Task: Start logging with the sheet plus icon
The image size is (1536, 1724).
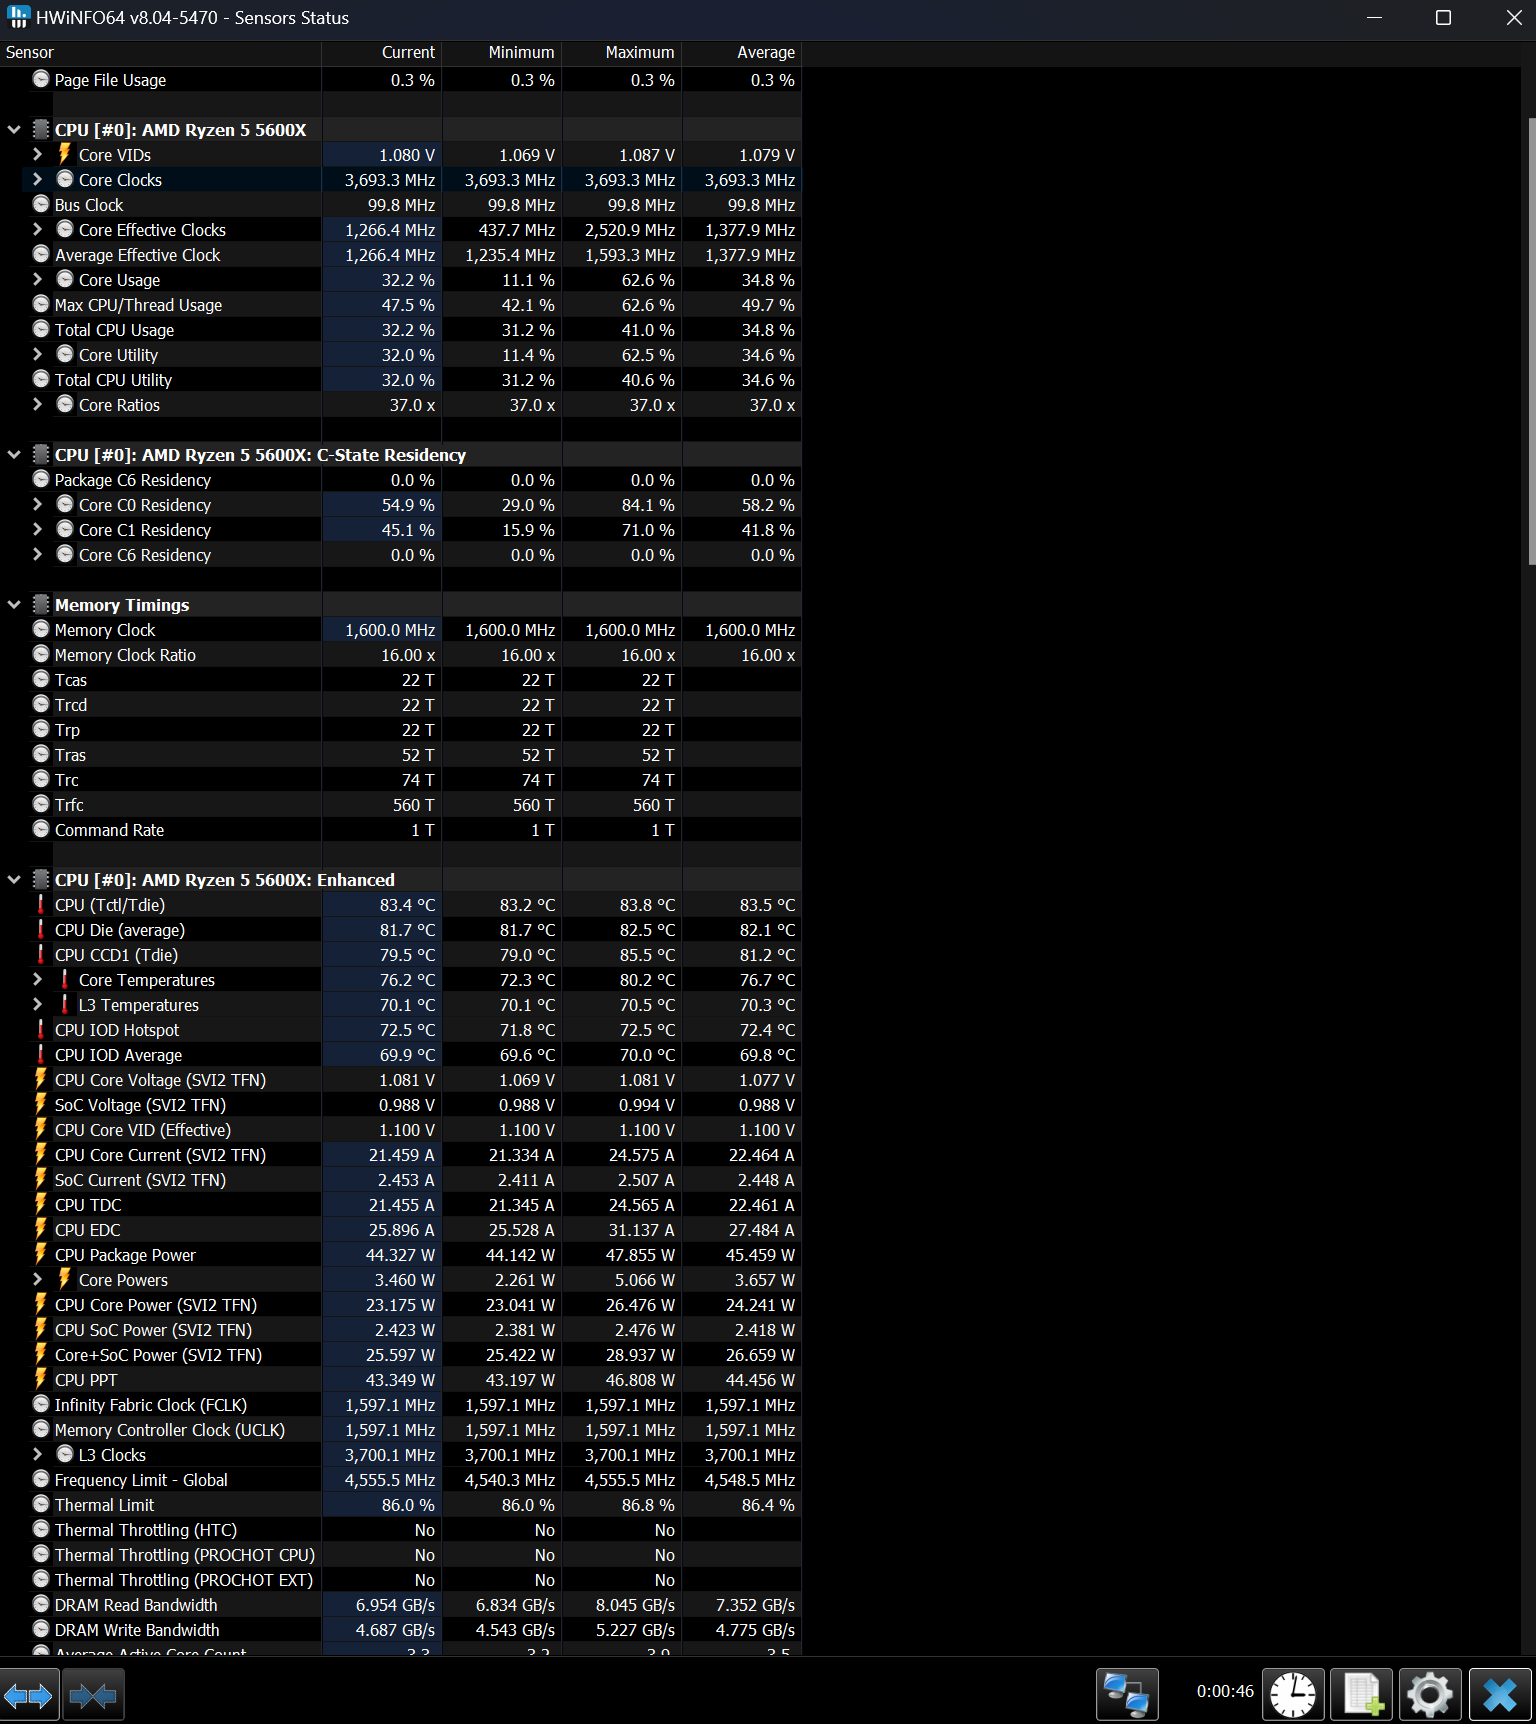Action: (1362, 1695)
